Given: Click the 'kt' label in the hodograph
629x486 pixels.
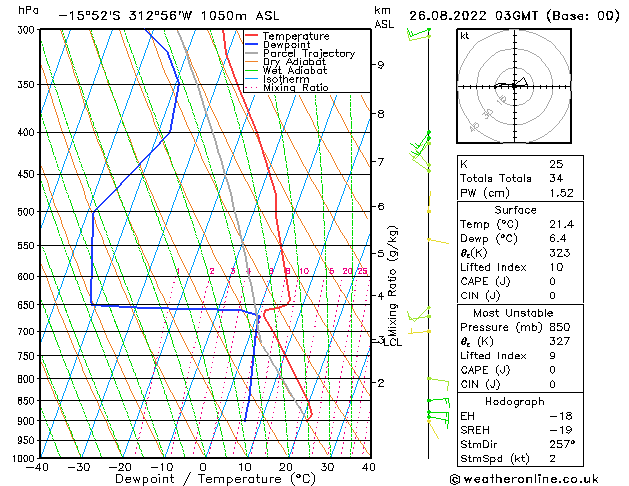Looking at the screenshot, I should 465,36.
